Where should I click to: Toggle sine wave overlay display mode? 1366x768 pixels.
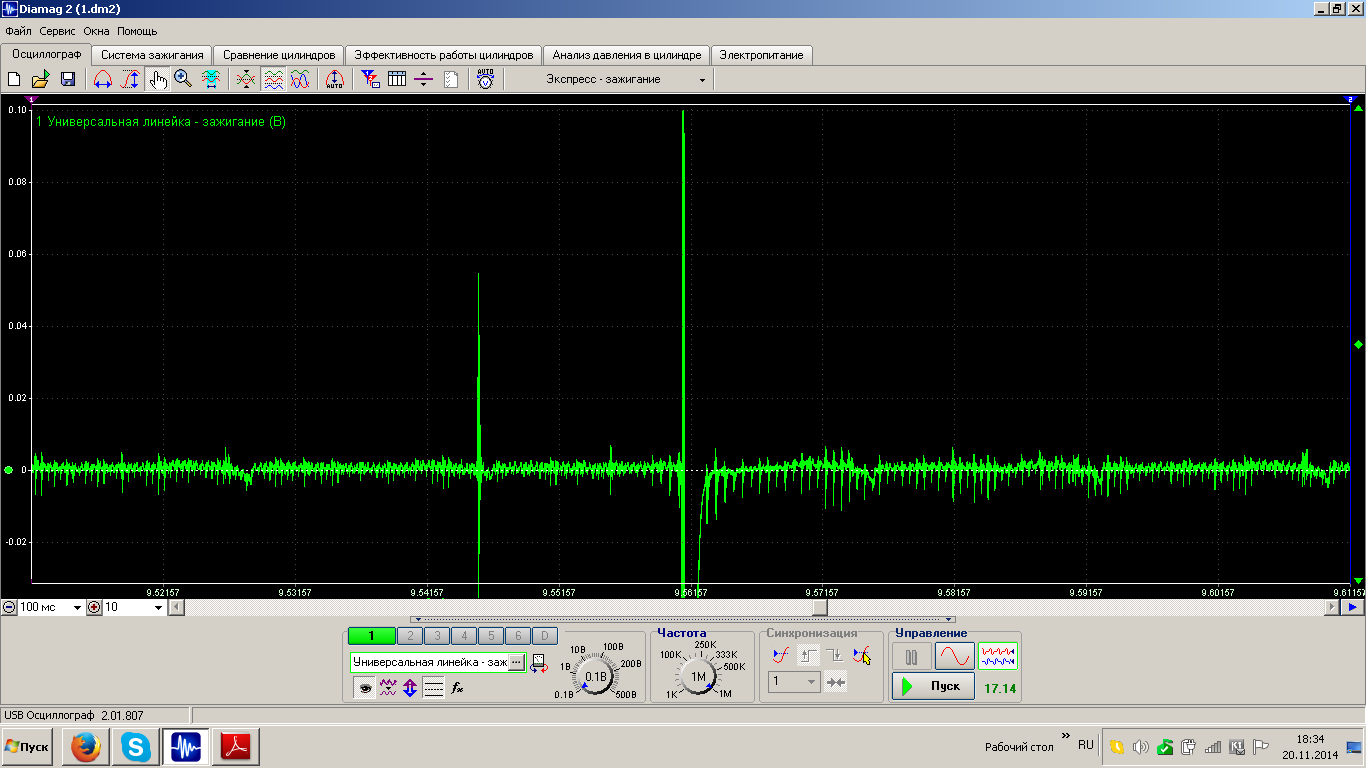pyautogui.click(x=300, y=79)
